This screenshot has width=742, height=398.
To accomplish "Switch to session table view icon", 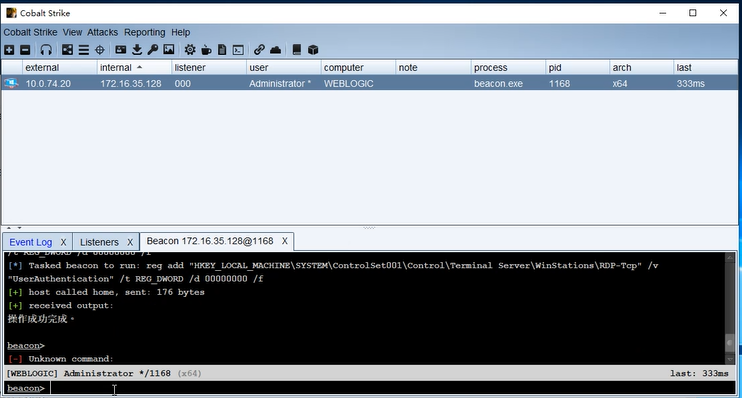I will 84,50.
